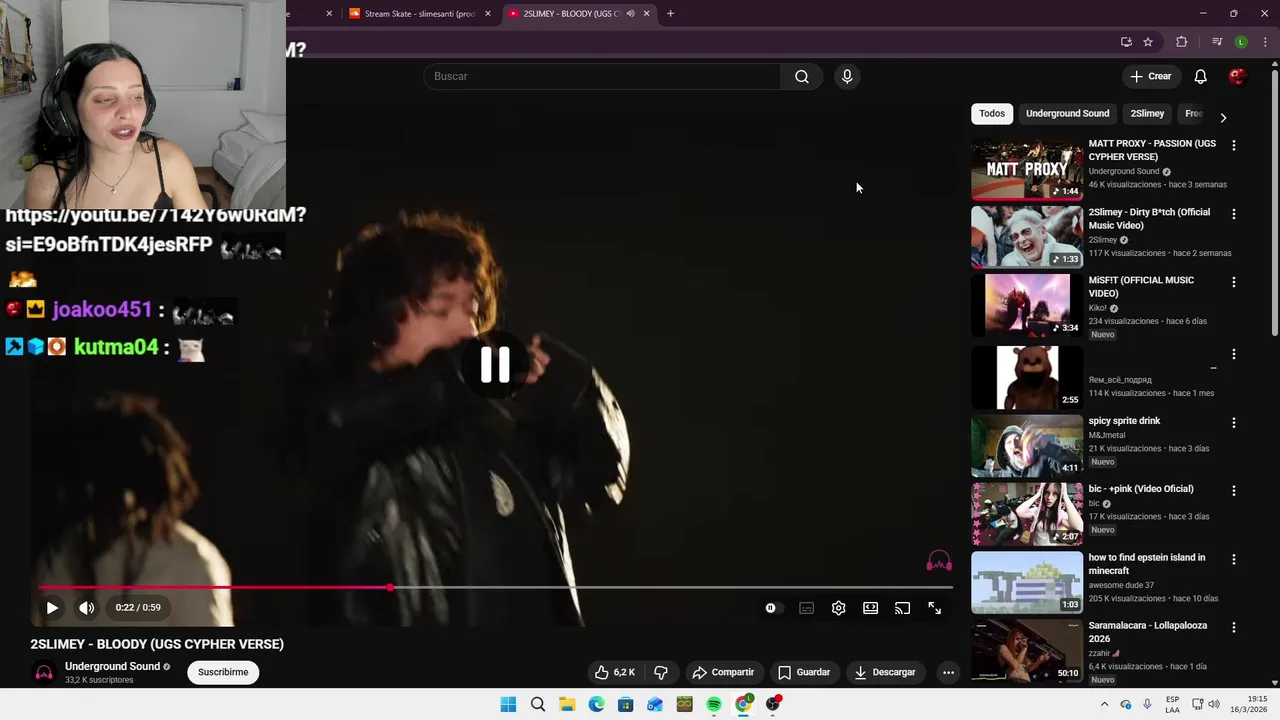Play the video with the play button
The width and height of the screenshot is (1280, 720).
click(52, 608)
